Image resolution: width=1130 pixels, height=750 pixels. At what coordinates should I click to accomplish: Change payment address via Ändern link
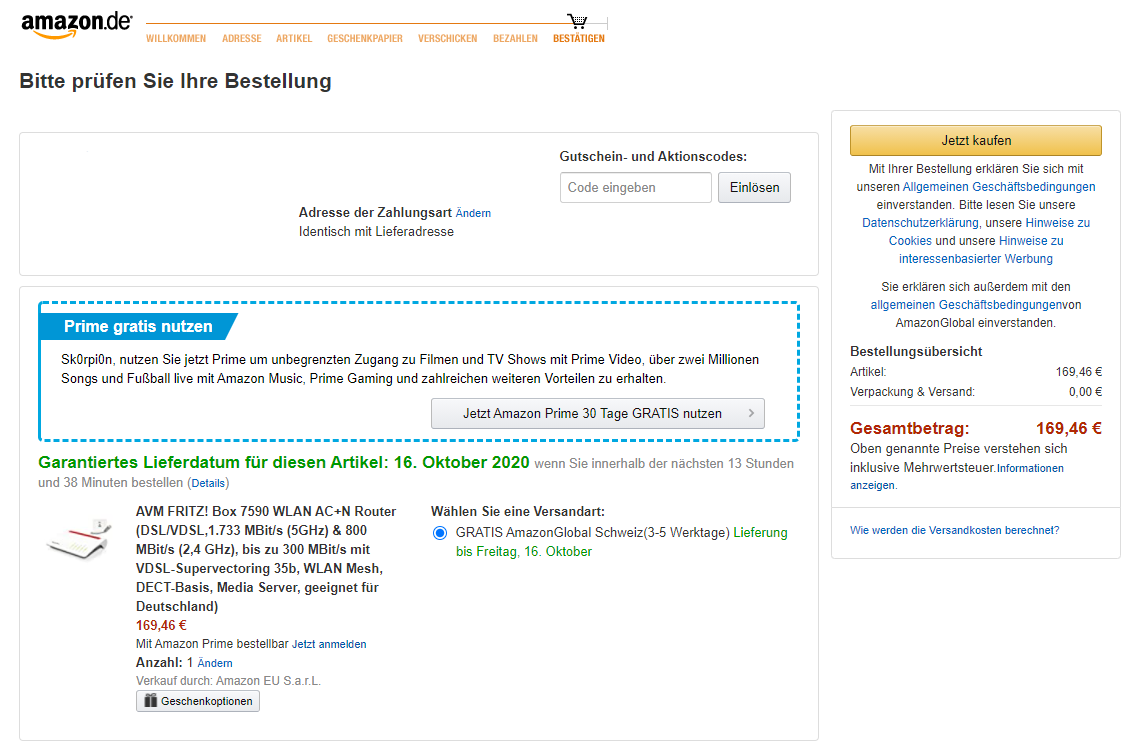(473, 213)
